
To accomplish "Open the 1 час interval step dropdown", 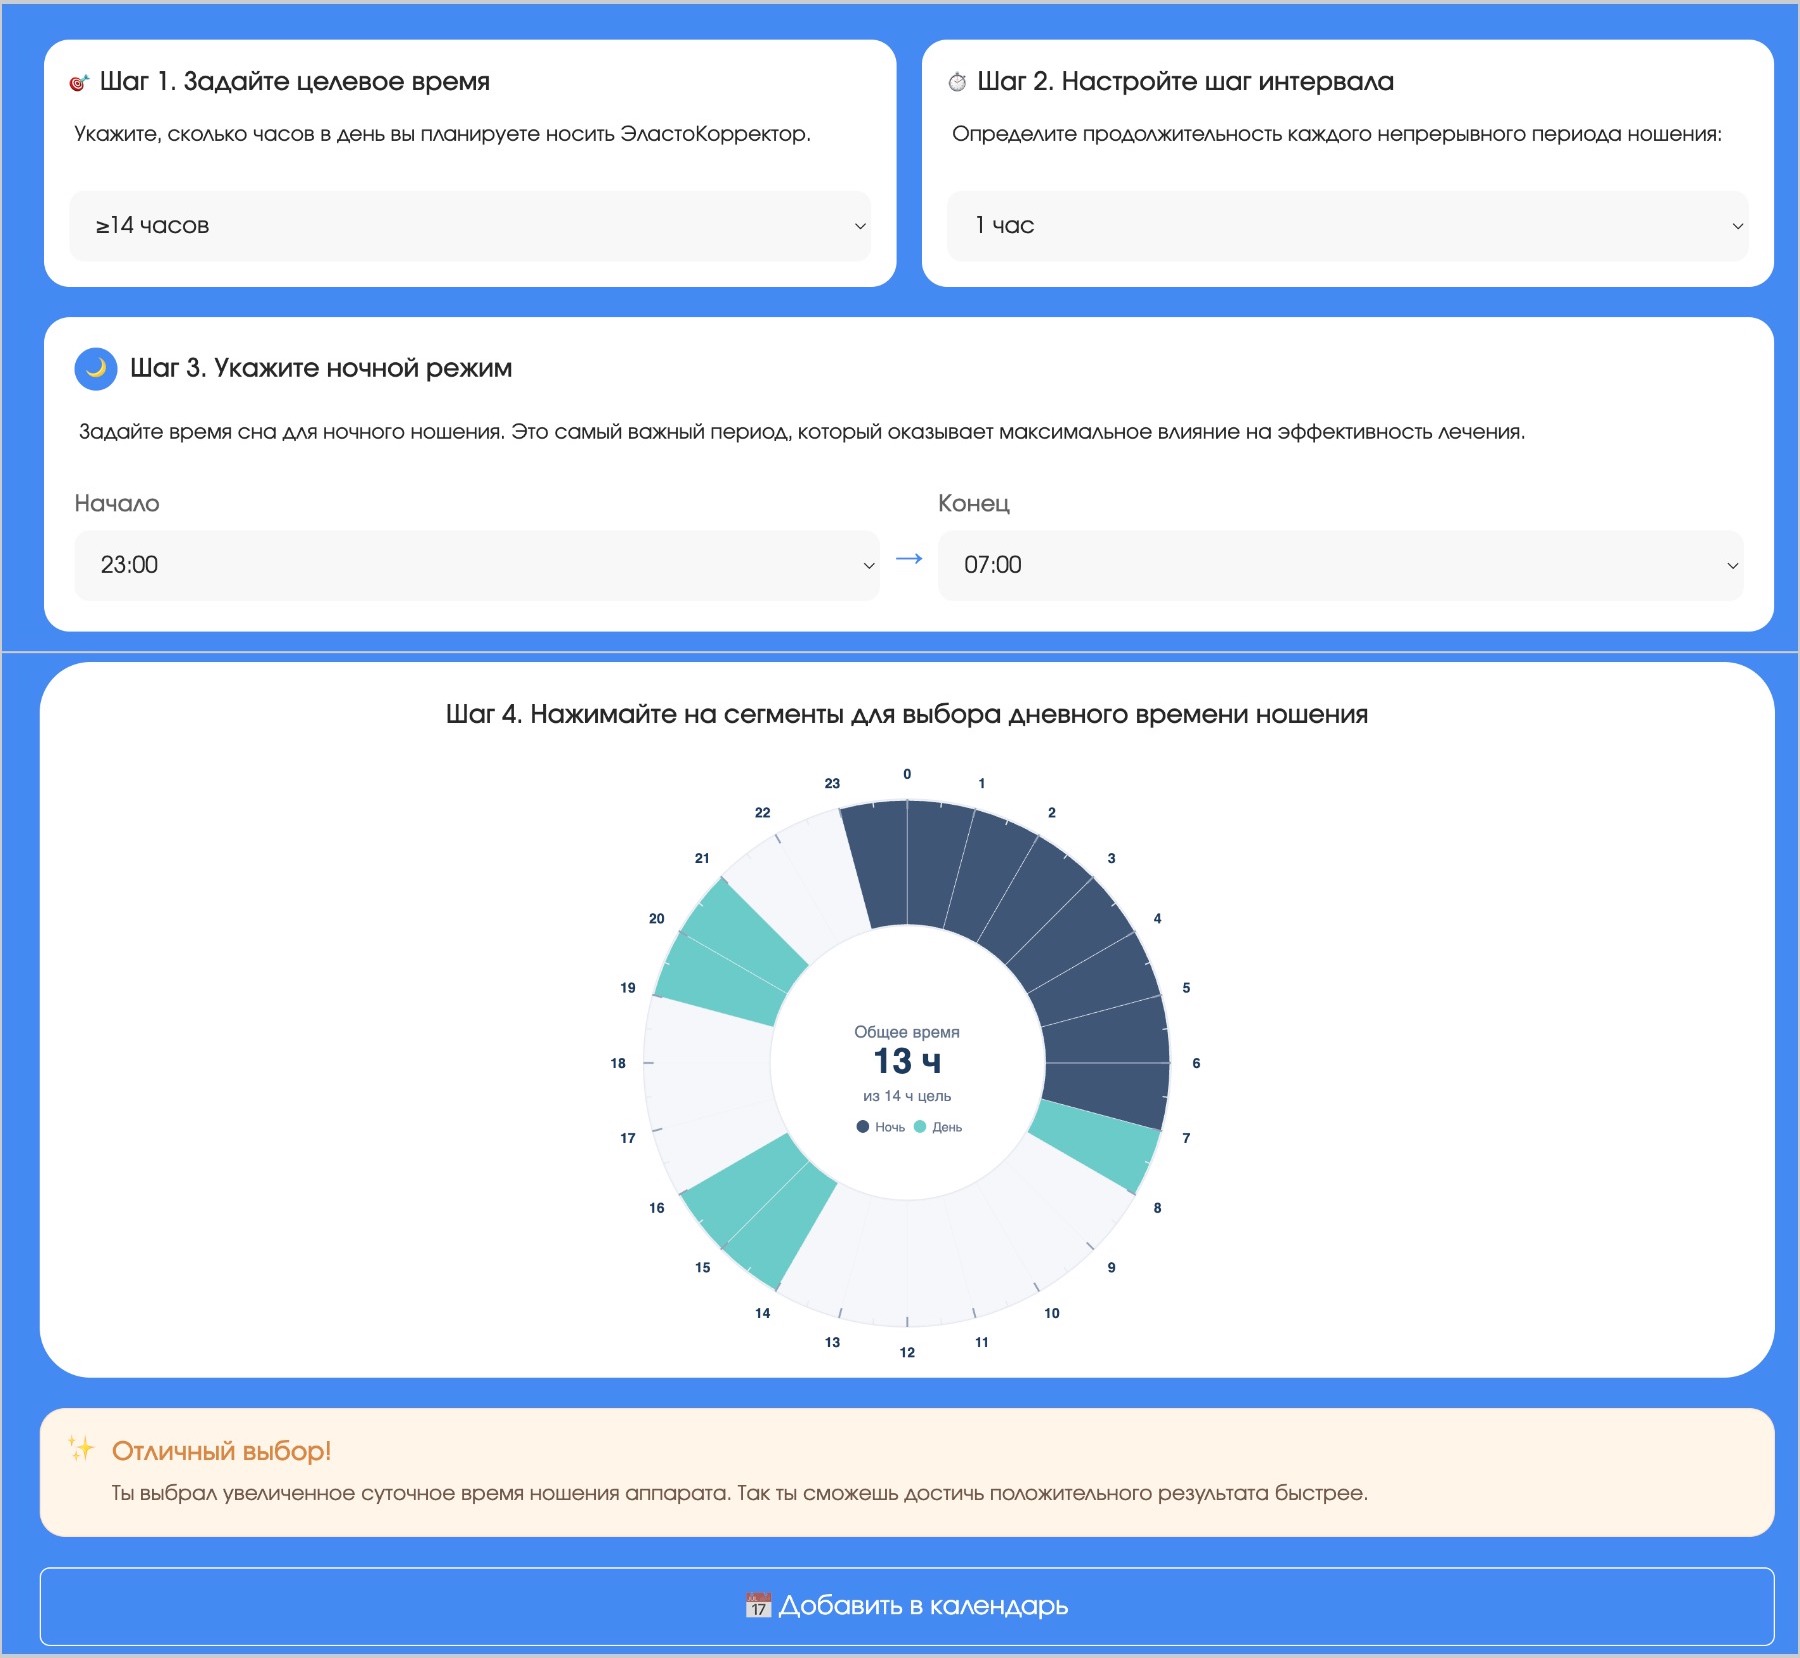I will (1347, 226).
